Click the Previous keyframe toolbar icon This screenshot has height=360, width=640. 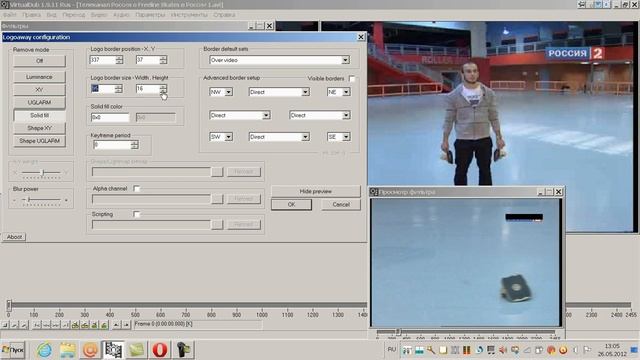pyautogui.click(x=75, y=325)
